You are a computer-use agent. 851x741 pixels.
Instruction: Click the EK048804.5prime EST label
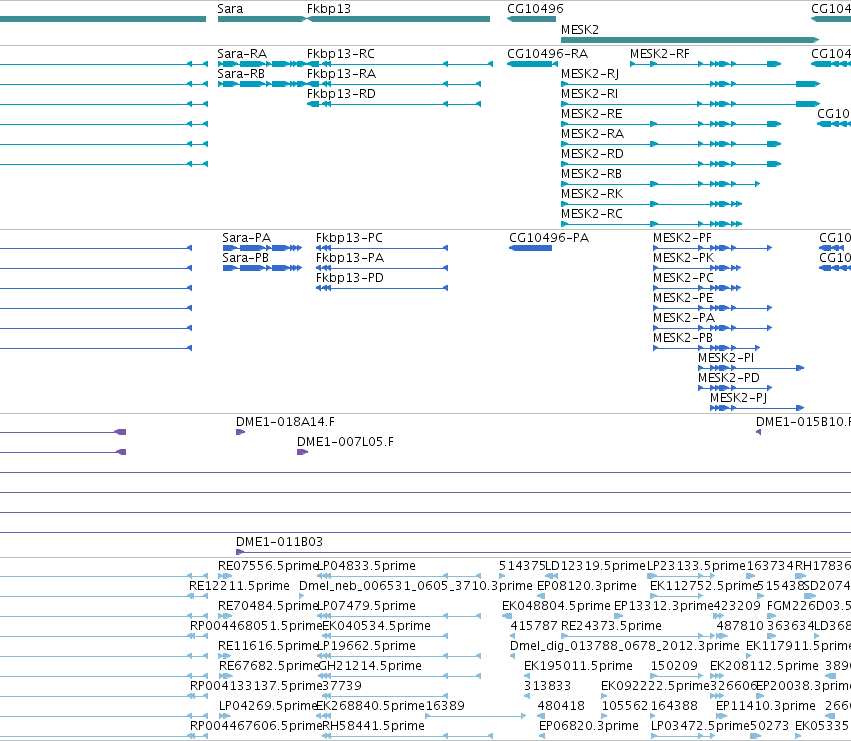tap(556, 606)
